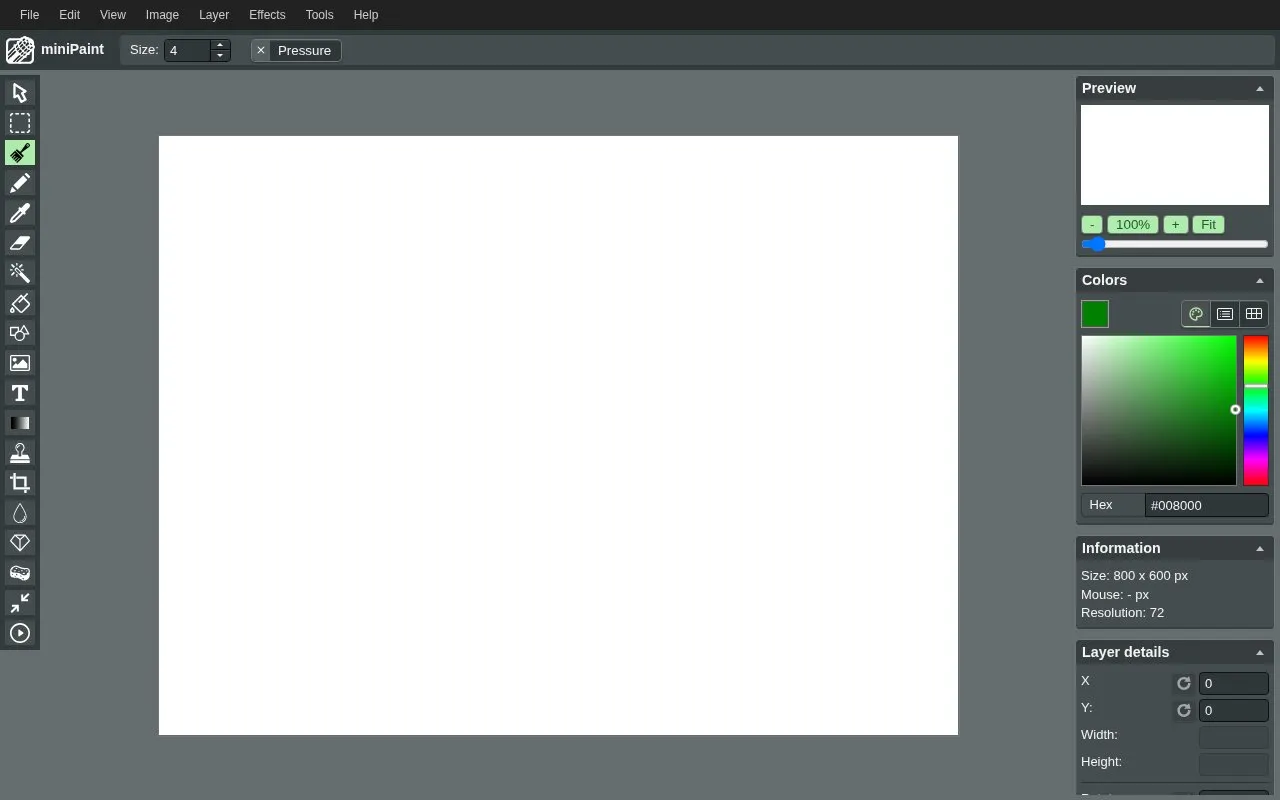
Task: Toggle the Pressure option
Action: click(x=296, y=50)
